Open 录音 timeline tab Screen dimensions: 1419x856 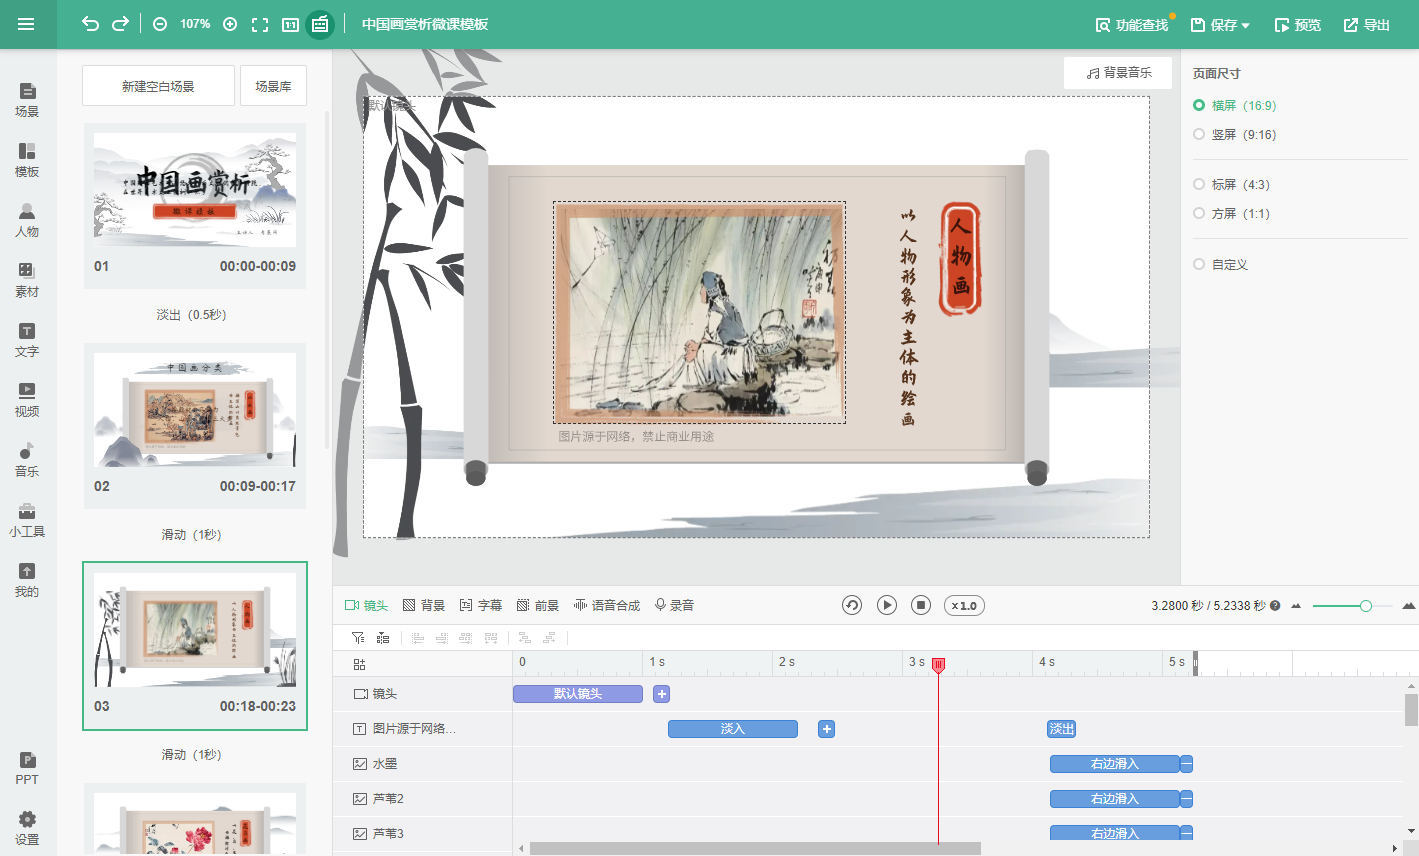pos(675,605)
